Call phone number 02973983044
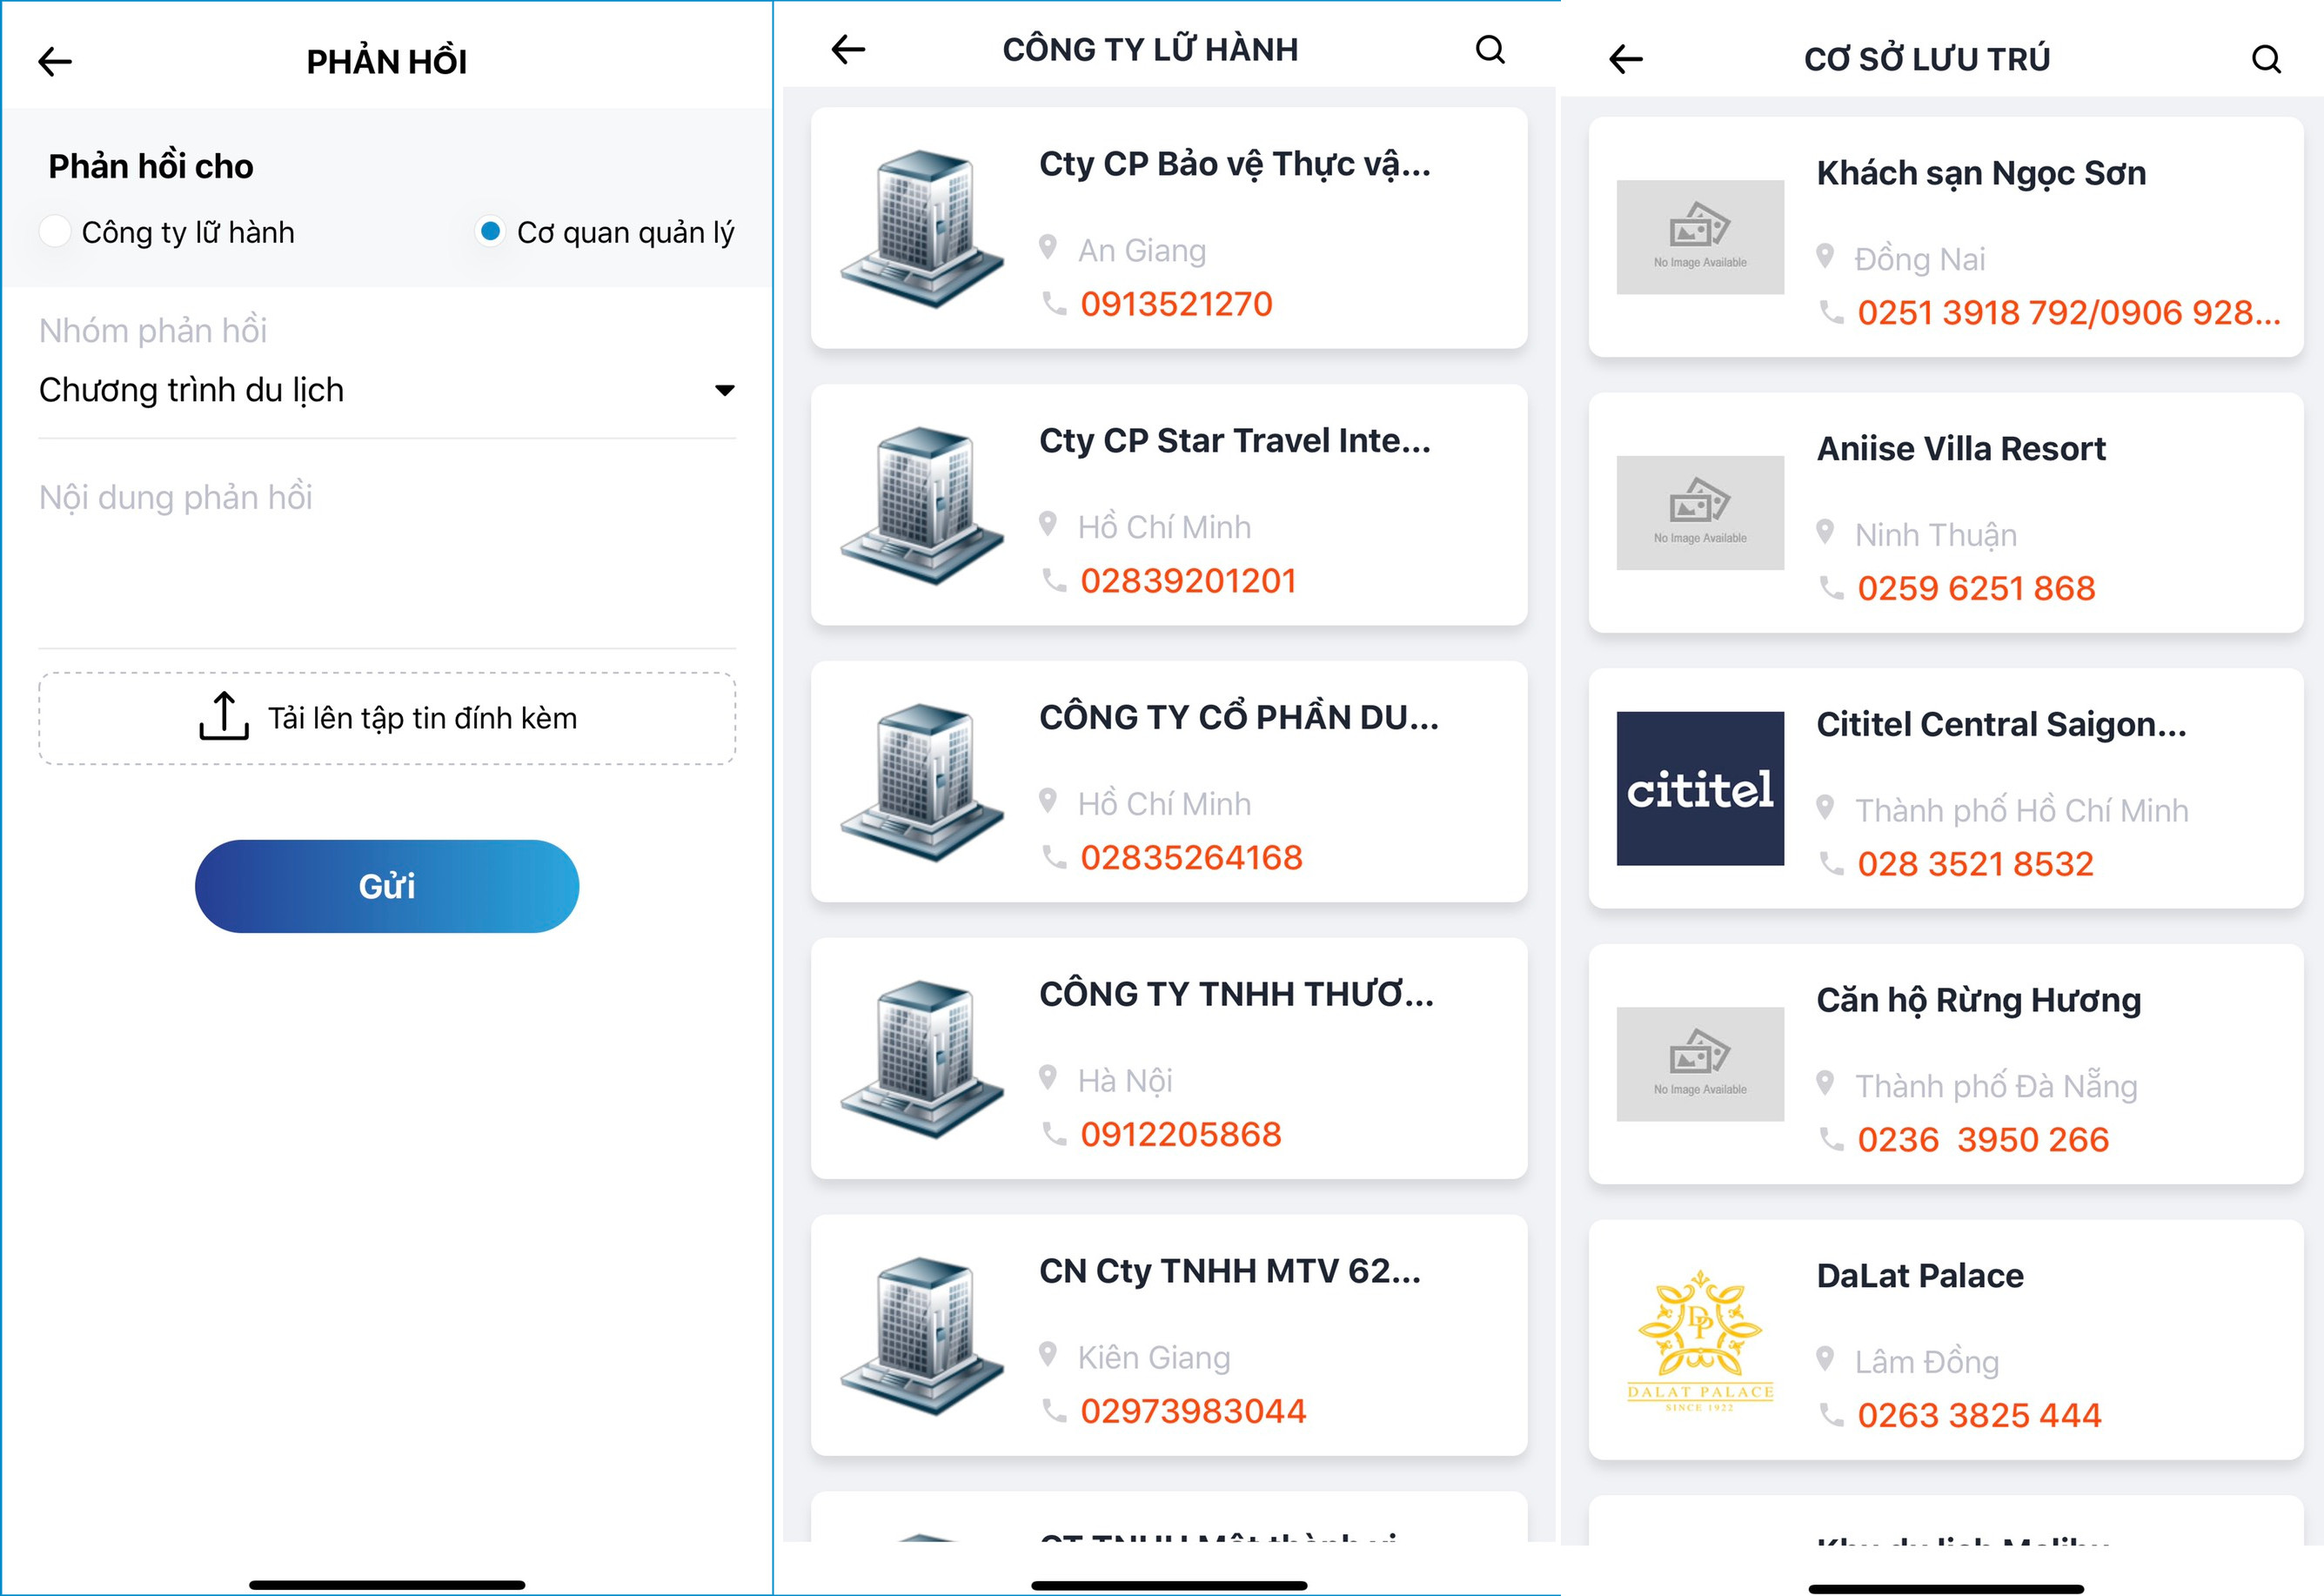 point(1193,1412)
